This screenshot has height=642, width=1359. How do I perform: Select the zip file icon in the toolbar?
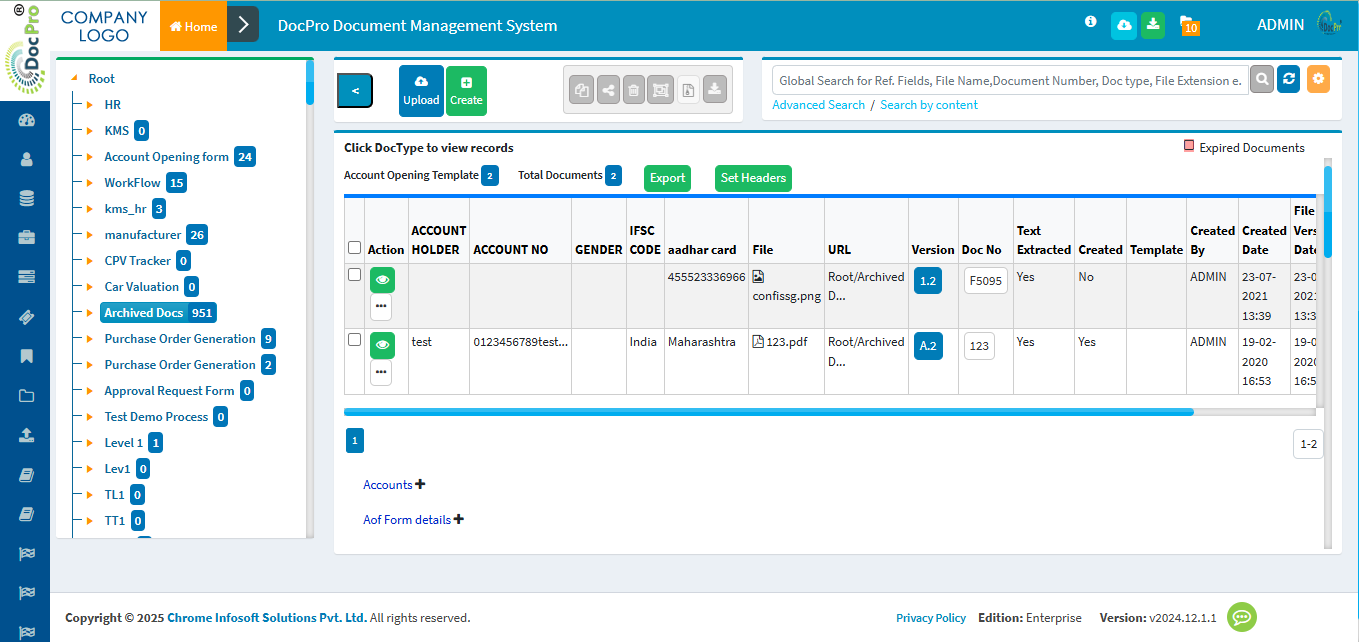(x=660, y=89)
